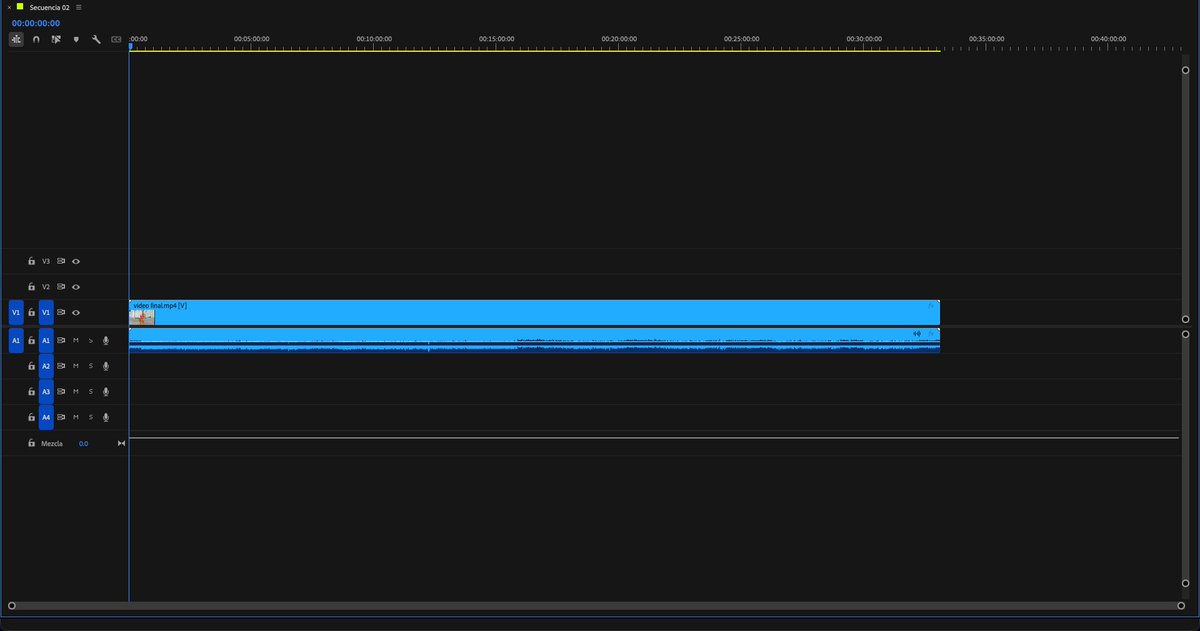
Task: Mute audio track A2
Action: tap(76, 366)
